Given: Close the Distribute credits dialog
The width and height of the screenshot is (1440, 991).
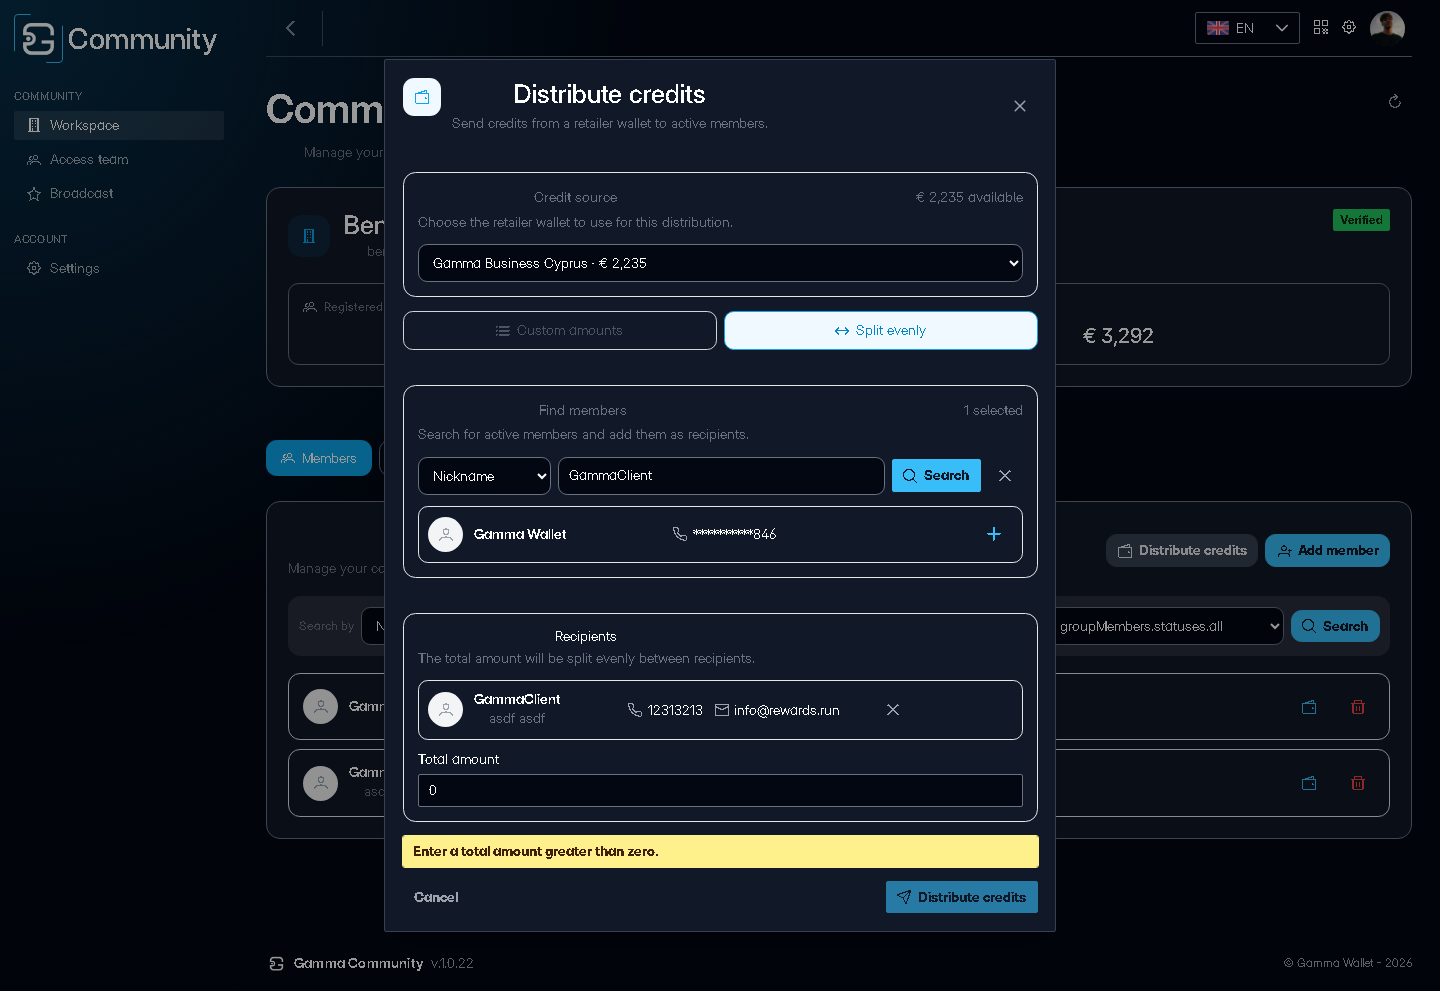Looking at the screenshot, I should click(x=1020, y=106).
